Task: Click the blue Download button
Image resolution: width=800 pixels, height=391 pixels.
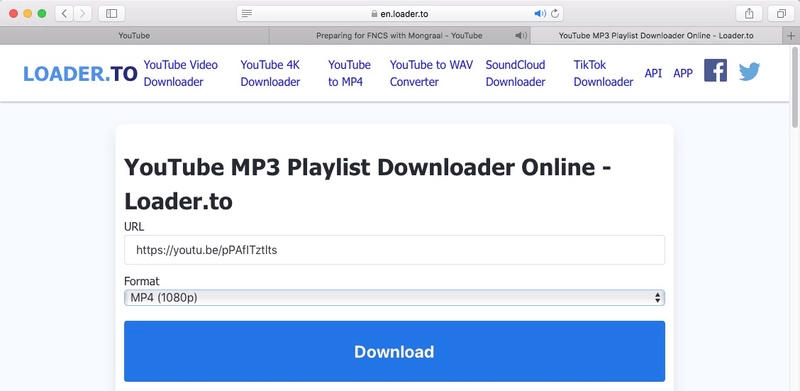Action: 394,351
